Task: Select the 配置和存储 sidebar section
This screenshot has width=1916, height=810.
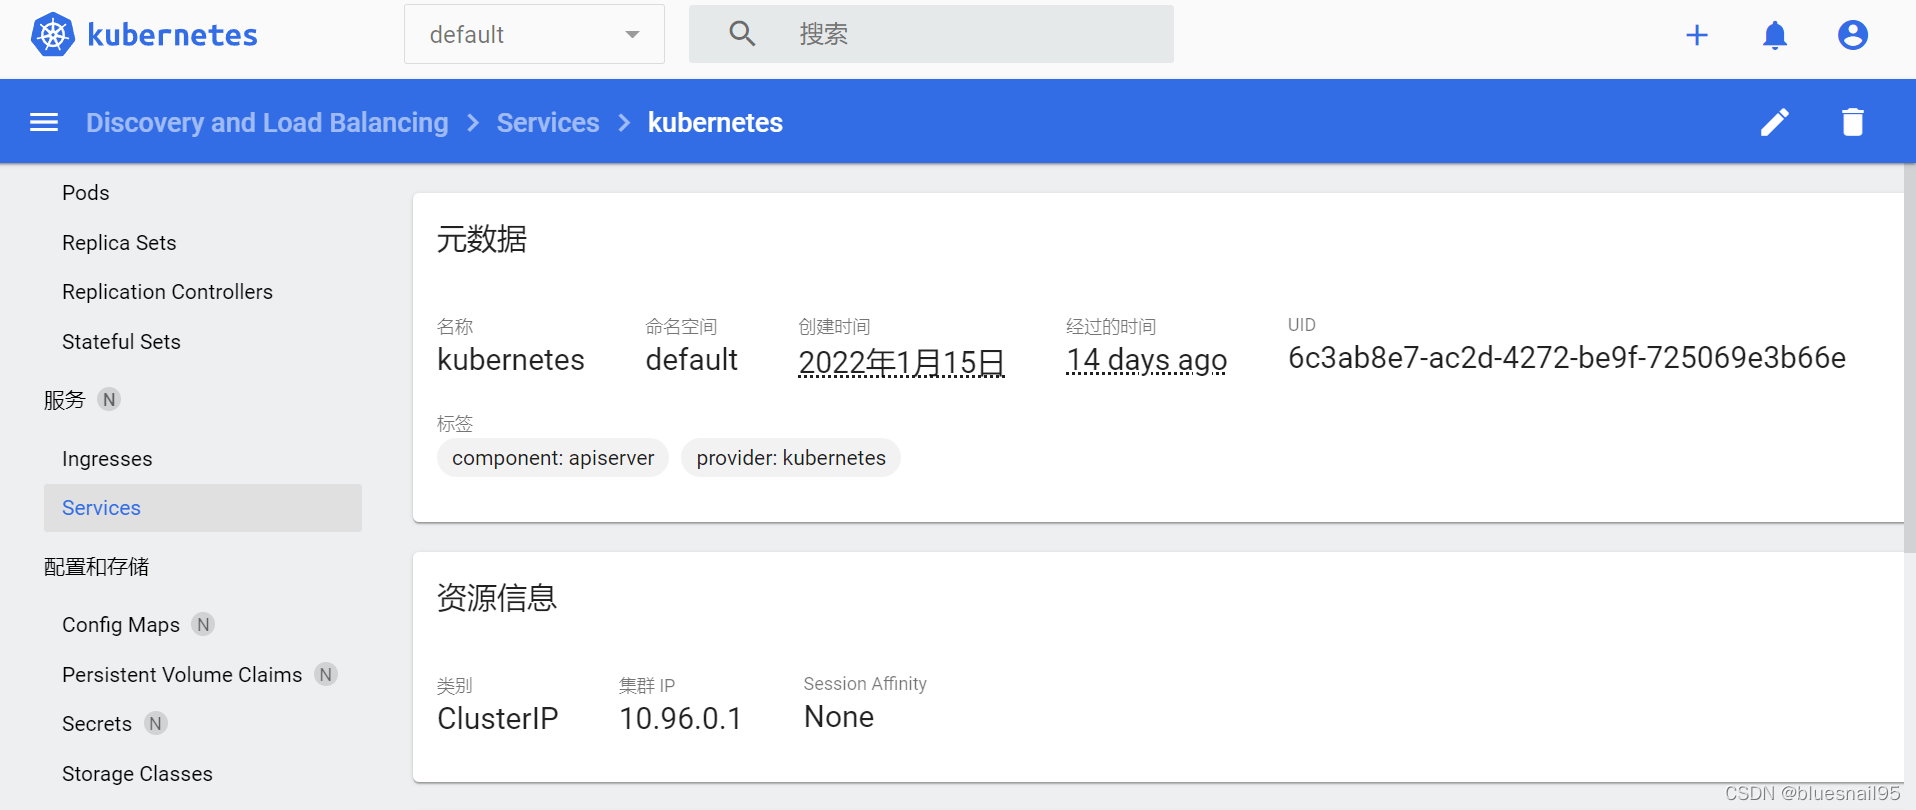Action: tap(96, 567)
